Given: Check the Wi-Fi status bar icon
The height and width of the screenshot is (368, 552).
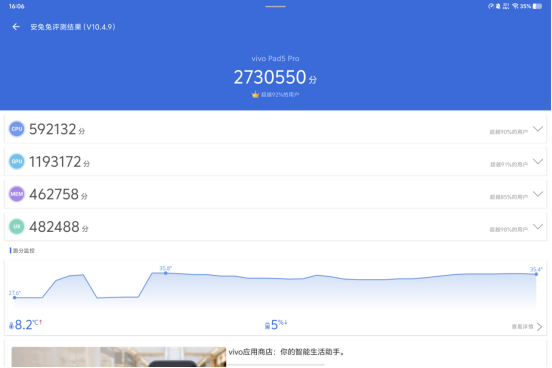Looking at the screenshot, I should [515, 6].
